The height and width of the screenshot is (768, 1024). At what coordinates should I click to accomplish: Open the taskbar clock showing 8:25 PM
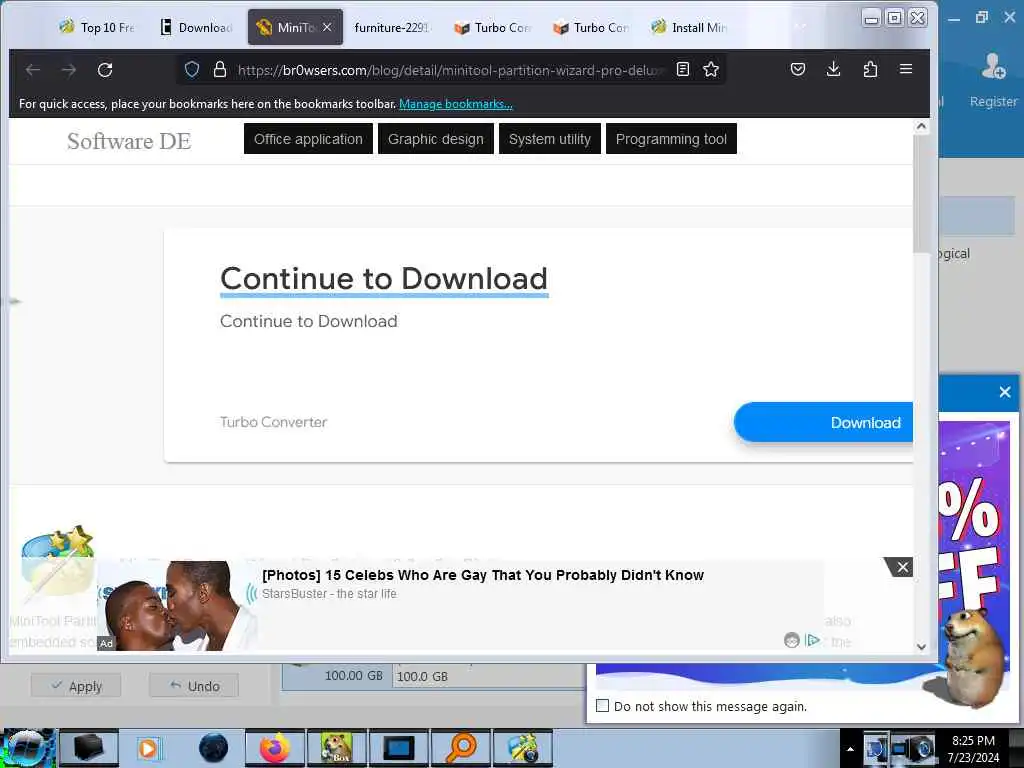coord(973,749)
